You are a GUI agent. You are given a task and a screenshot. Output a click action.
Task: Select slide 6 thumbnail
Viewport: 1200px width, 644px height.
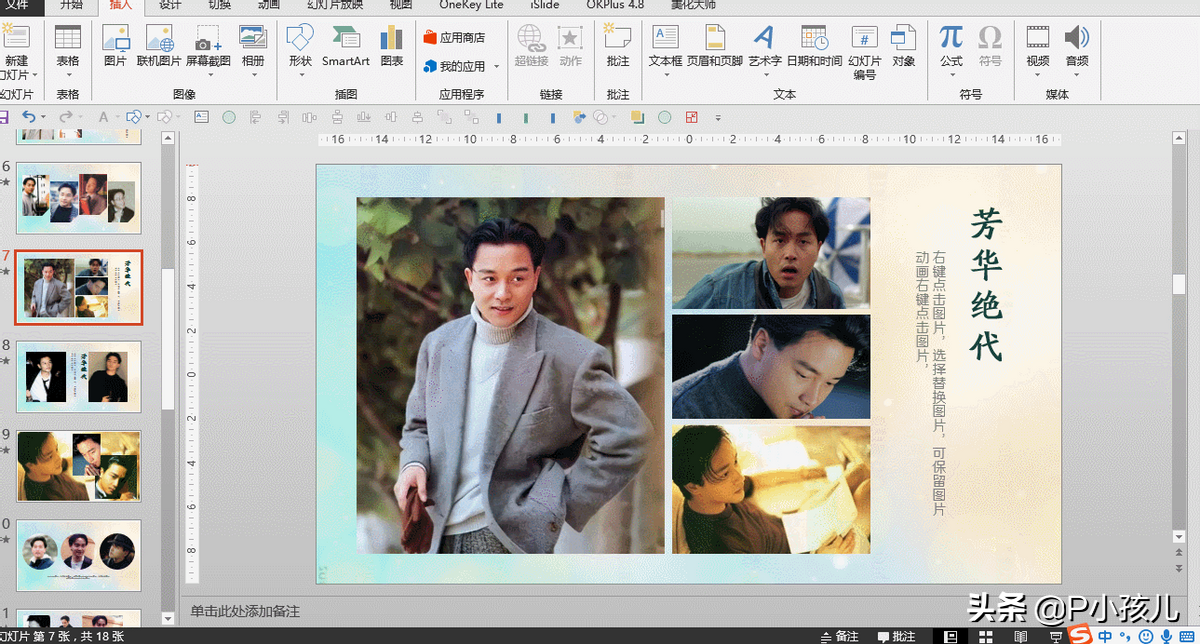(78, 197)
